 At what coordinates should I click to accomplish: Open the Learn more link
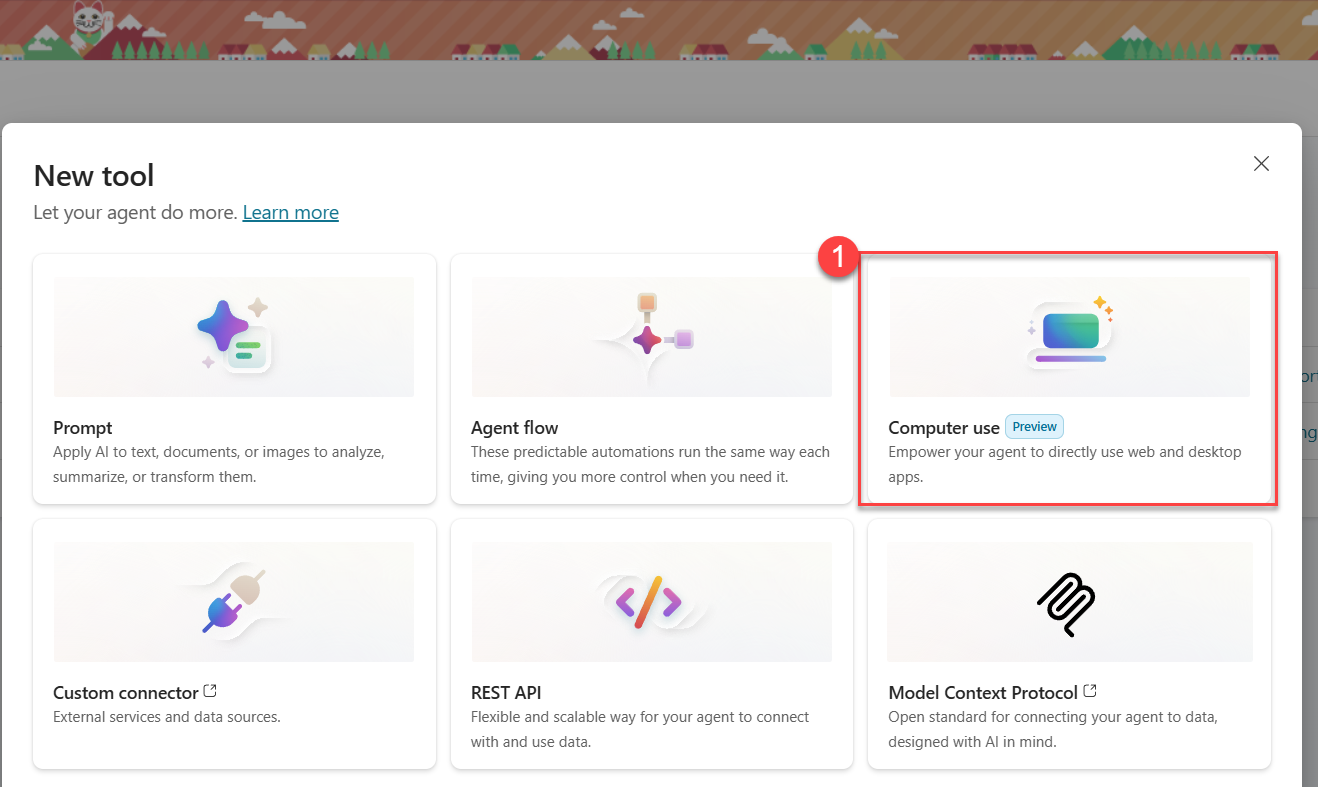(290, 212)
